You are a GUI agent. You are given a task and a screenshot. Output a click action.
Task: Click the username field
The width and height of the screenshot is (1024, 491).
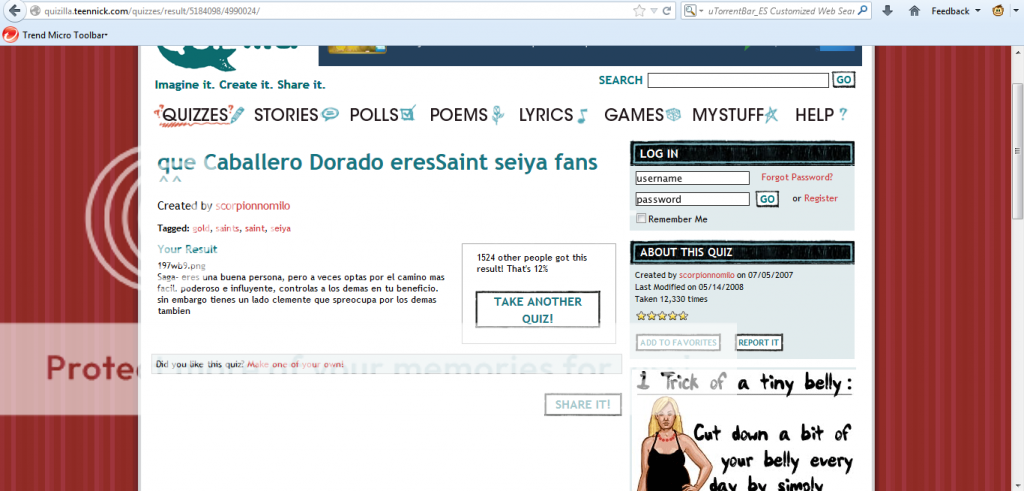point(692,178)
